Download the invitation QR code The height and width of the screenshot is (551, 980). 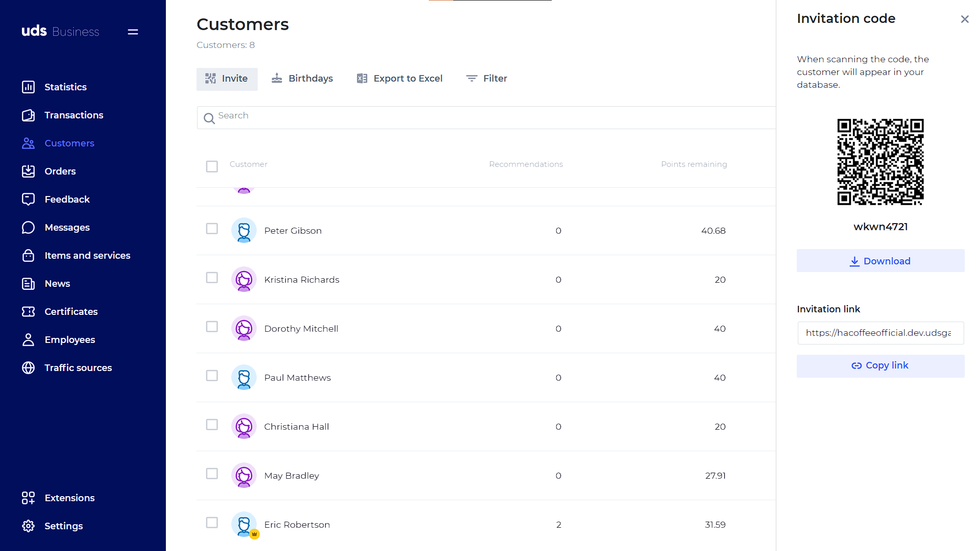pyautogui.click(x=880, y=261)
